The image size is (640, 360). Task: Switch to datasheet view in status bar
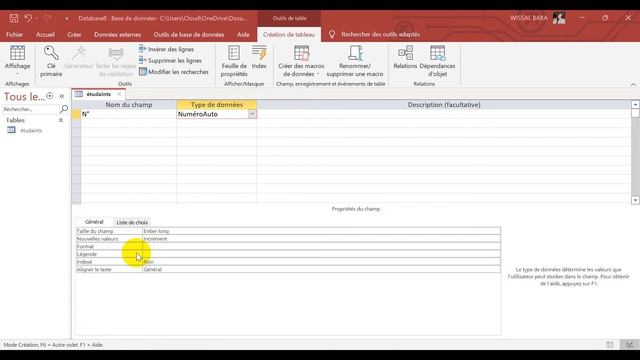coord(610,345)
